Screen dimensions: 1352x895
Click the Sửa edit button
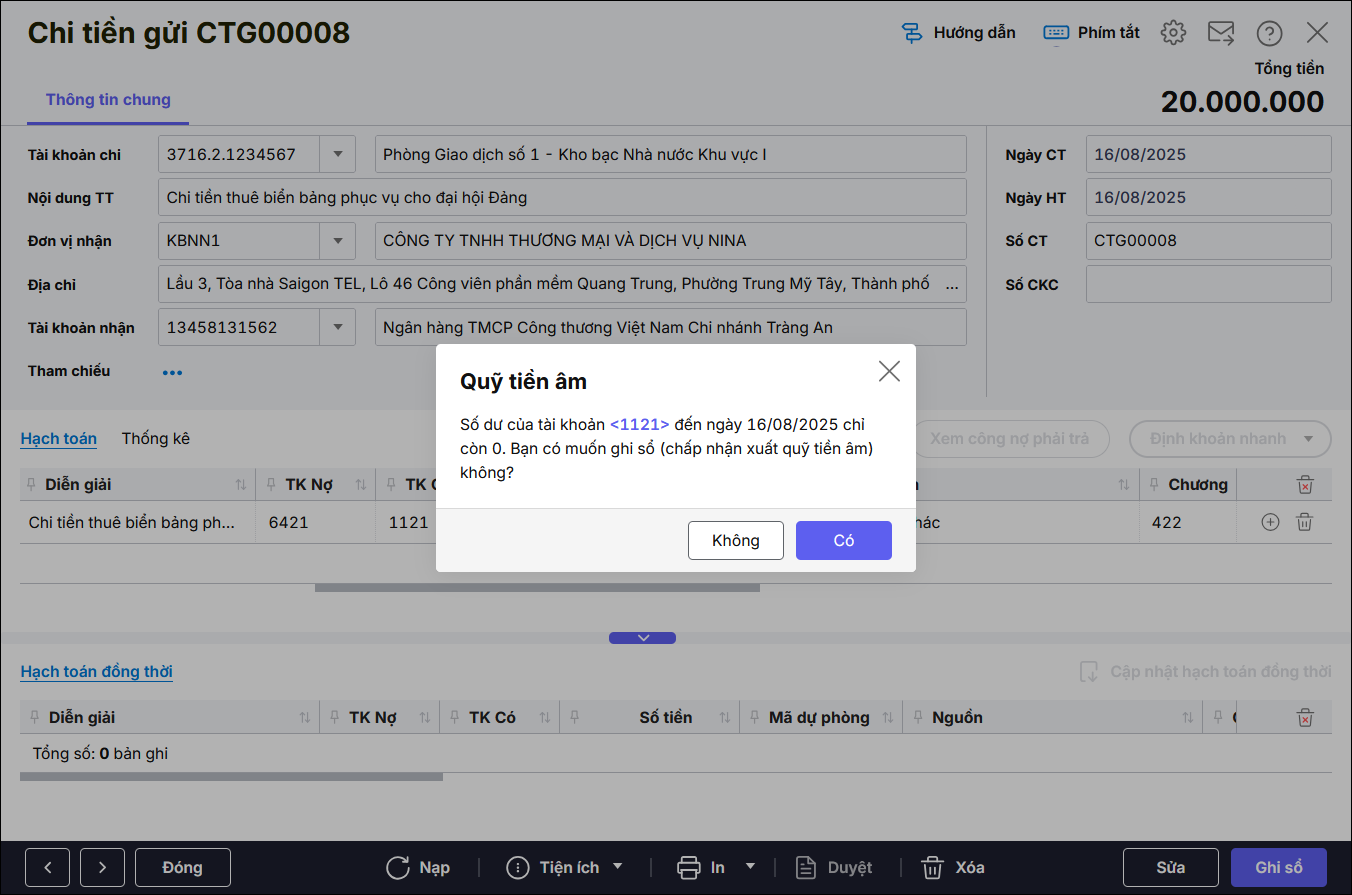coord(1171,868)
